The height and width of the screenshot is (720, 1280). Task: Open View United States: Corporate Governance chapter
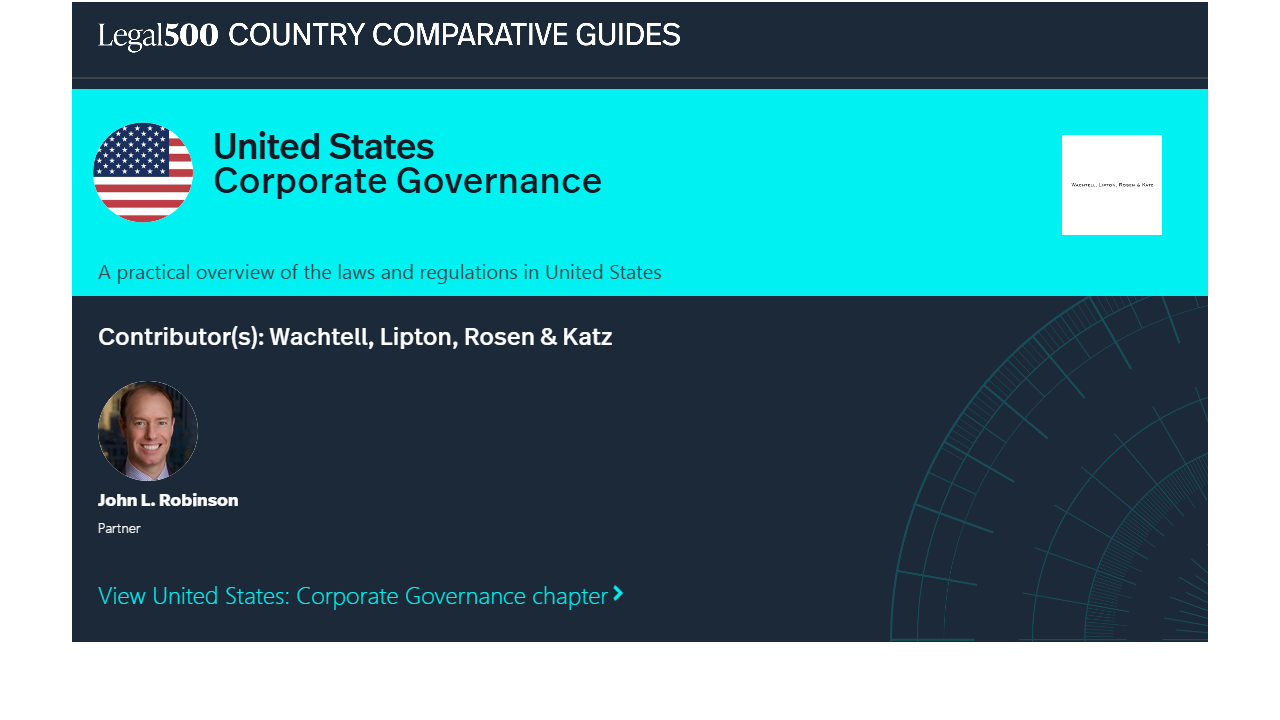point(352,596)
